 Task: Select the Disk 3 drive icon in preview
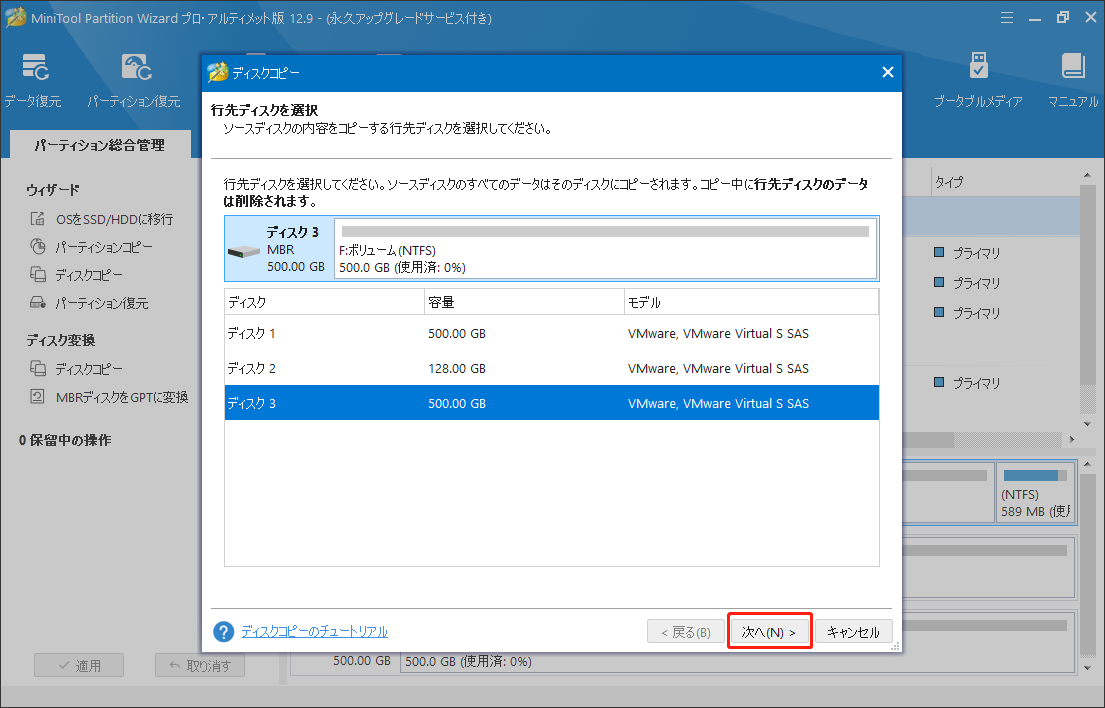(244, 251)
